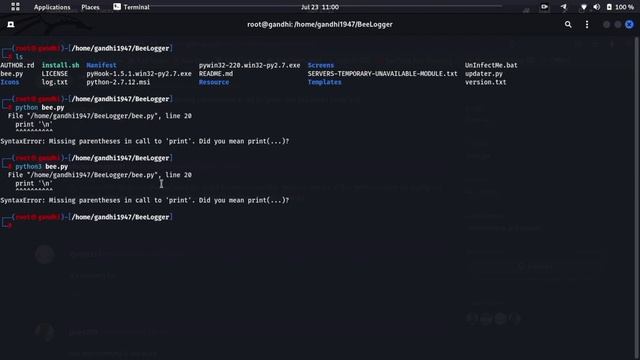Click the paper plane tray icon
This screenshot has height=360, width=640.
point(563,7)
